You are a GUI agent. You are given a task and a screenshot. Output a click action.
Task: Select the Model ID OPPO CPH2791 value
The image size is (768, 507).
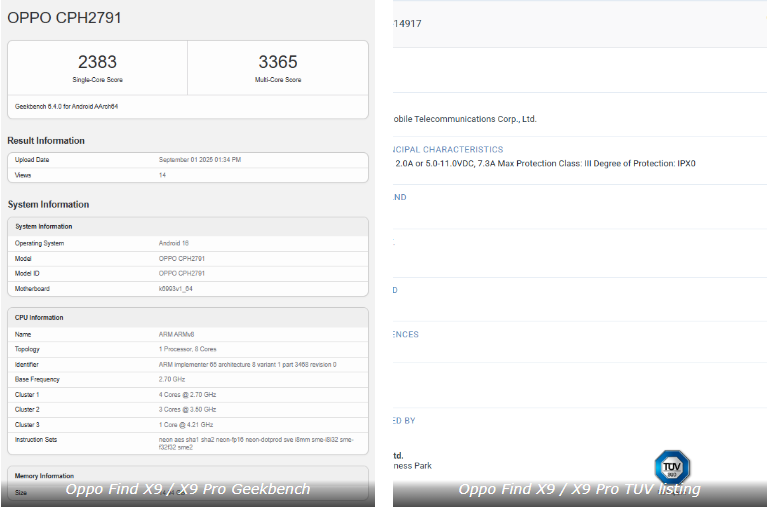185,273
